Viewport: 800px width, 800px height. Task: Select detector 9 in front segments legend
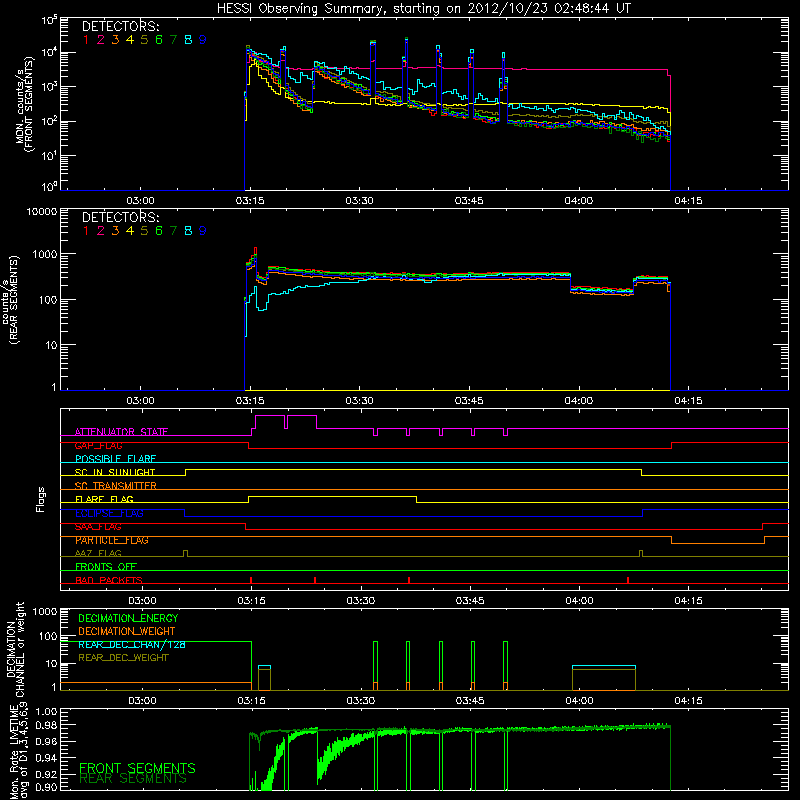pos(203,40)
